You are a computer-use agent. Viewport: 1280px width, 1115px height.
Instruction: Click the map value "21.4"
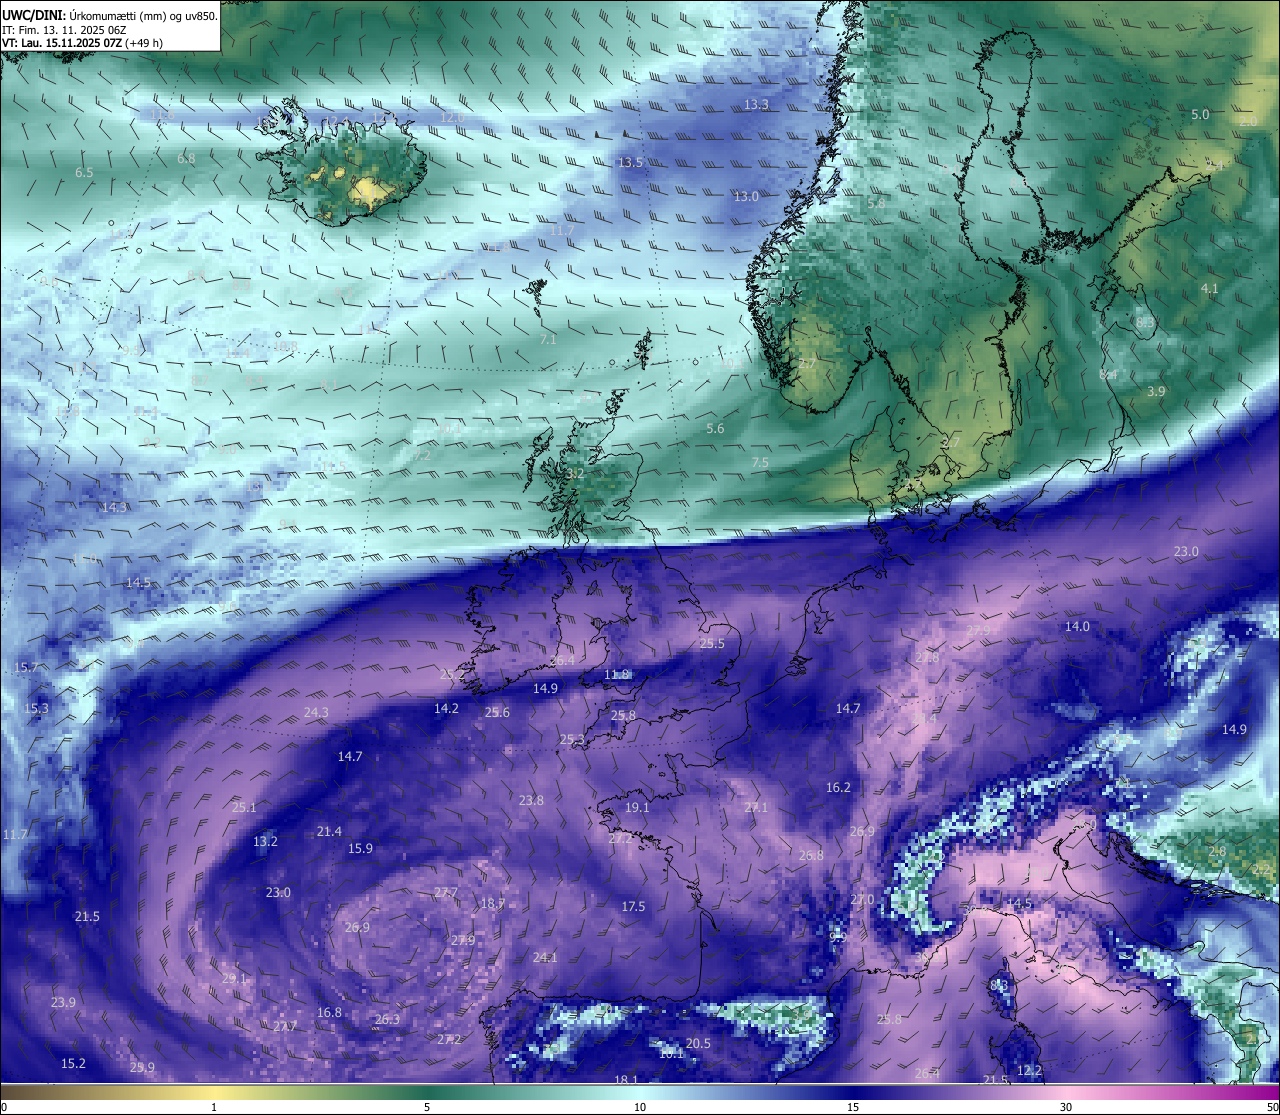(329, 832)
